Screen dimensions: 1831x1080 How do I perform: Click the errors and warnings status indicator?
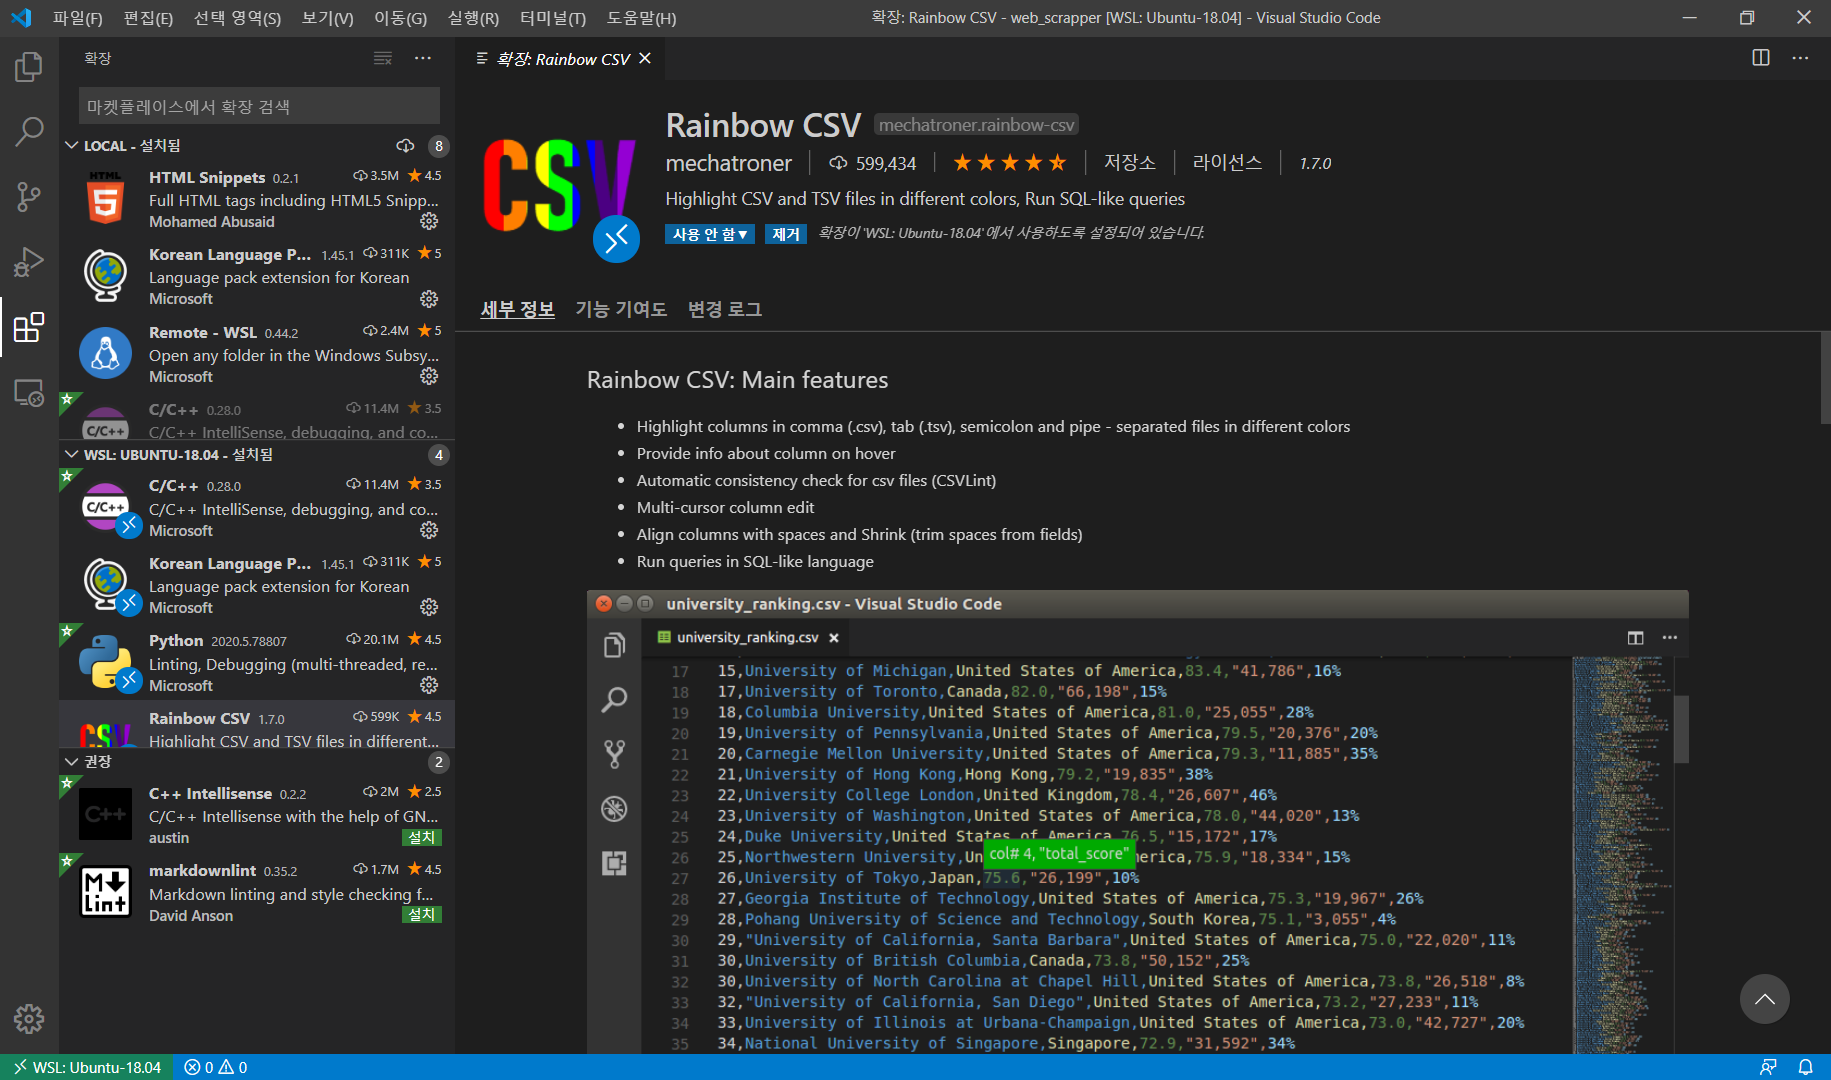click(216, 1067)
